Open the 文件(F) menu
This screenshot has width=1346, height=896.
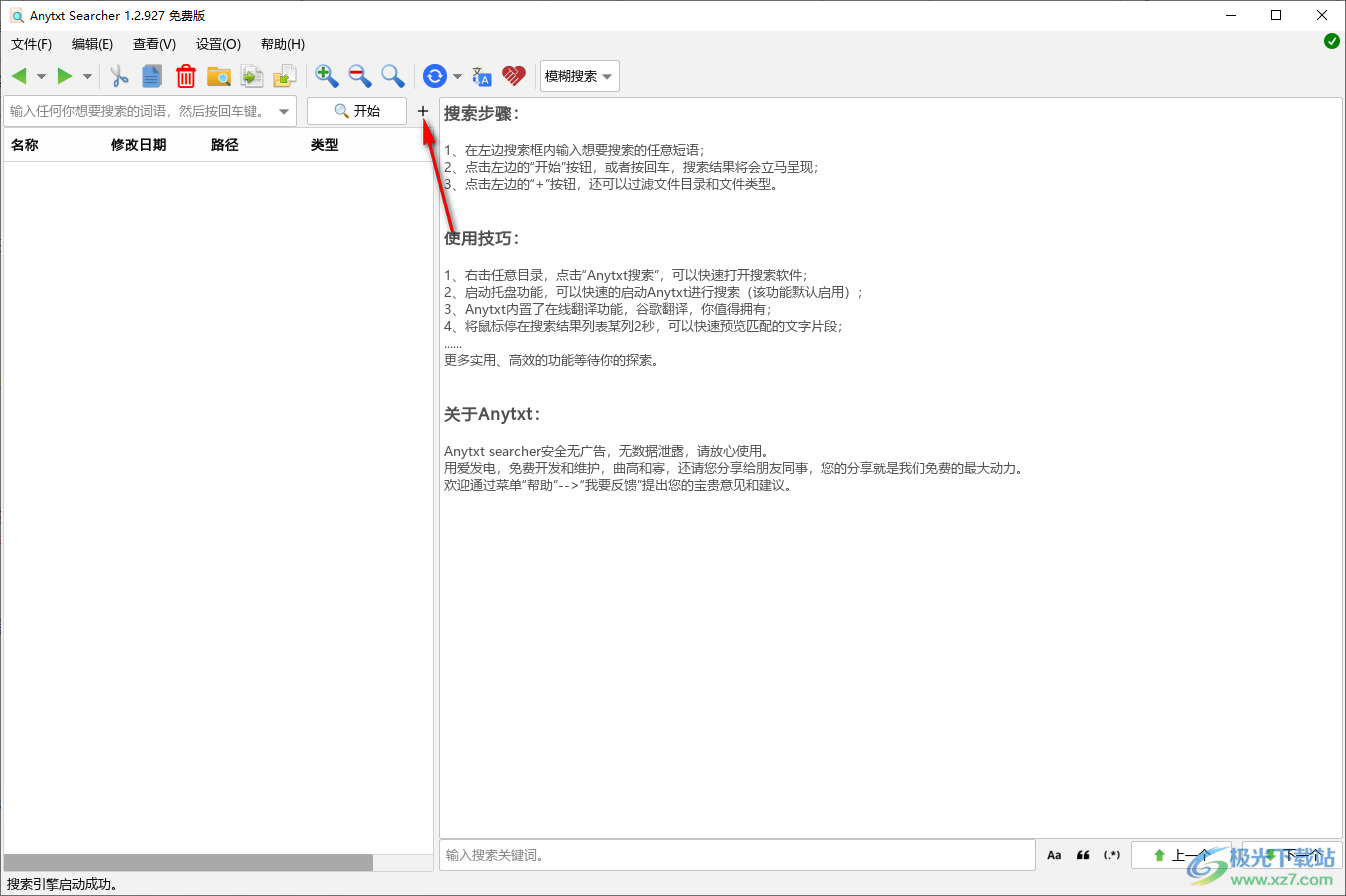pos(31,44)
